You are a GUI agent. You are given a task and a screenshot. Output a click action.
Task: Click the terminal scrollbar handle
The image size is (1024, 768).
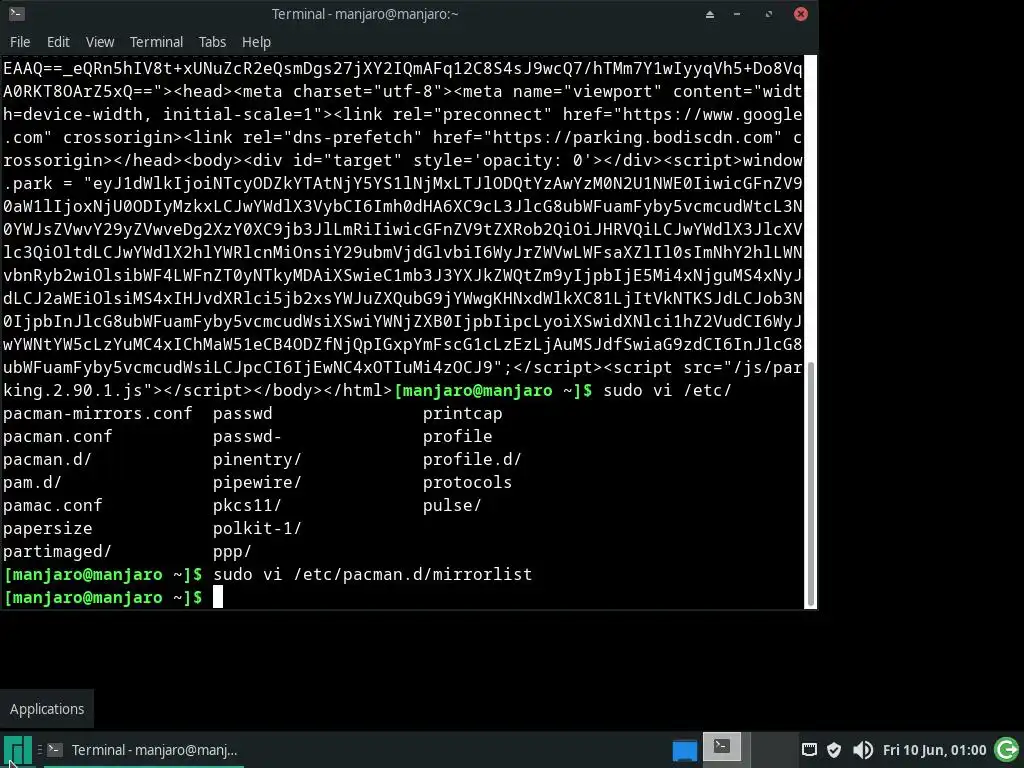[811, 484]
